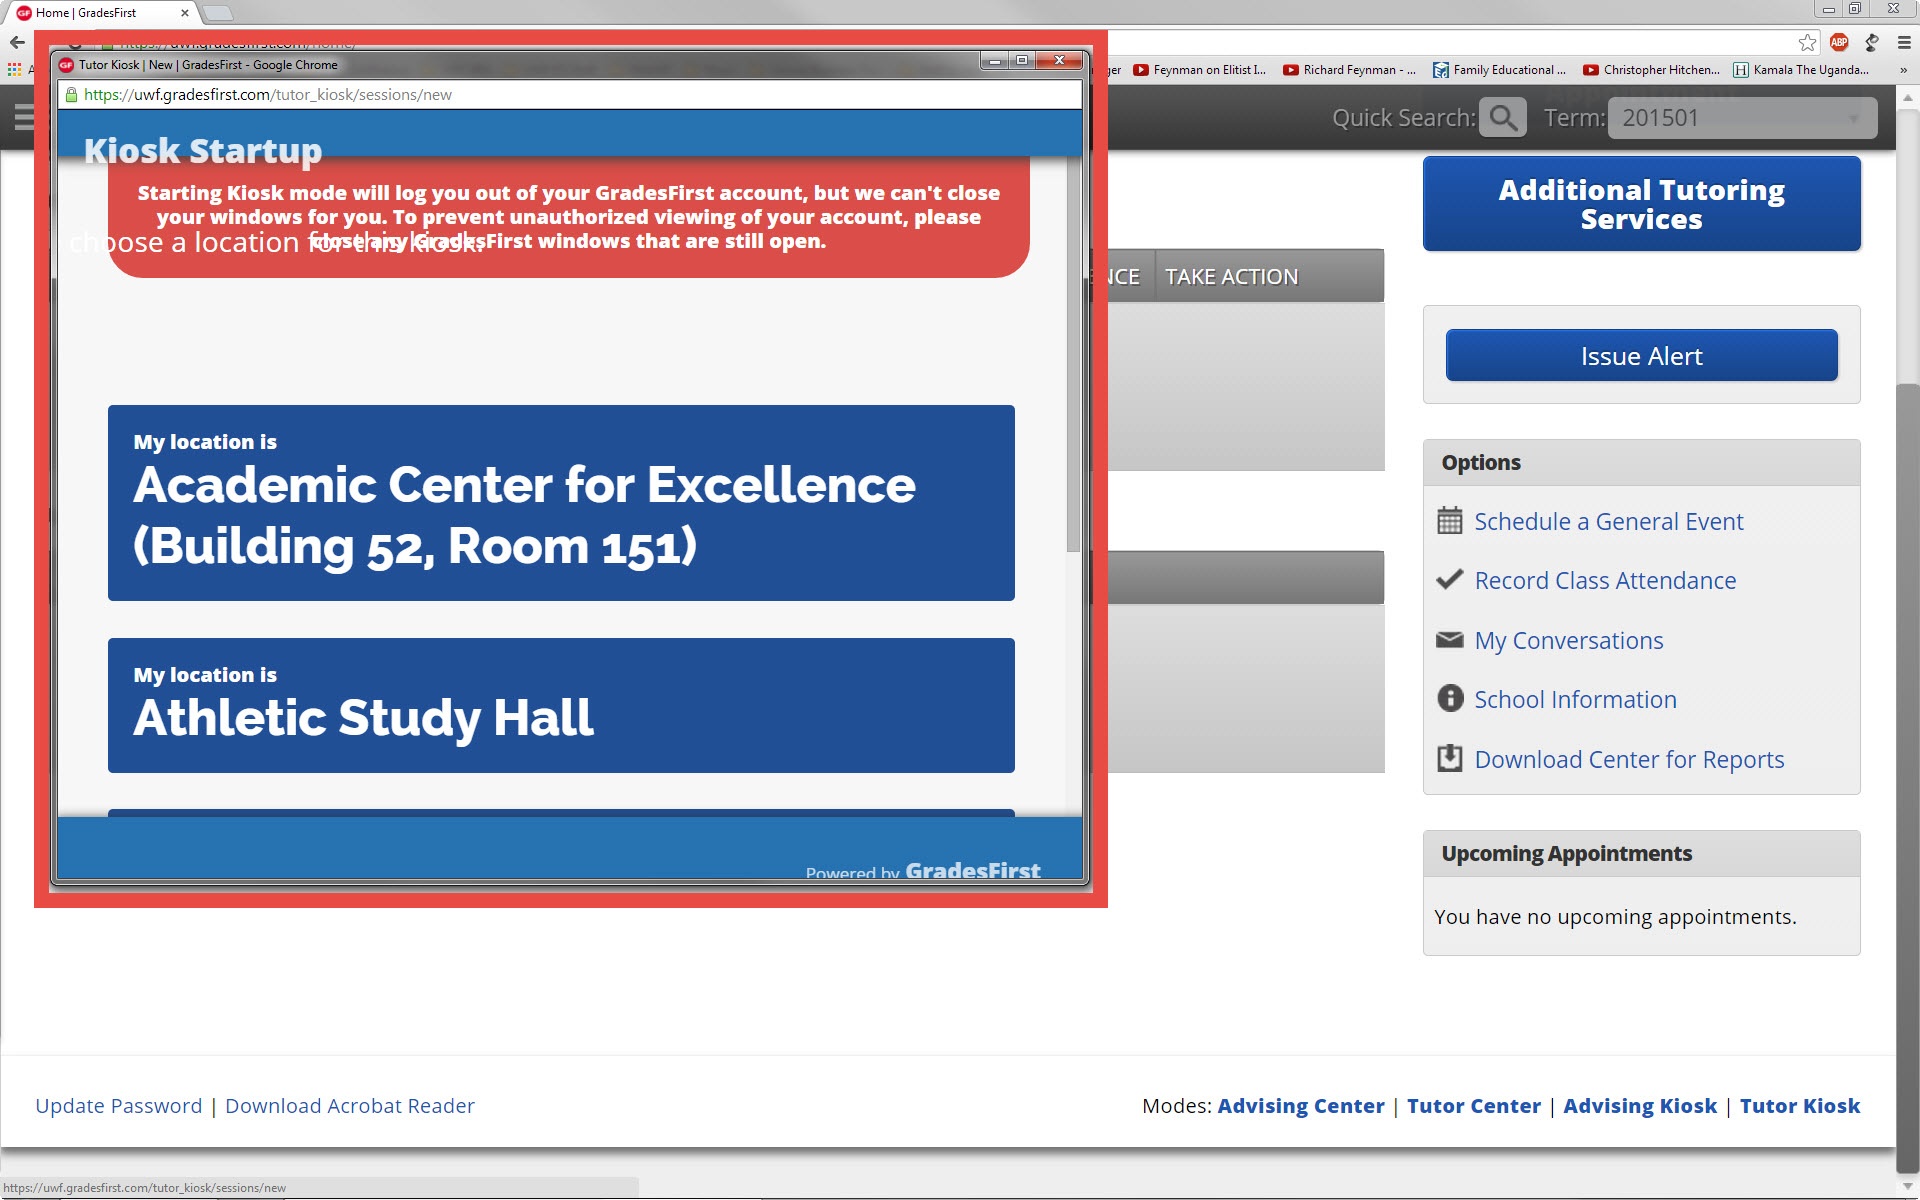
Task: Click Additional Tutoring Services button
Action: point(1641,204)
